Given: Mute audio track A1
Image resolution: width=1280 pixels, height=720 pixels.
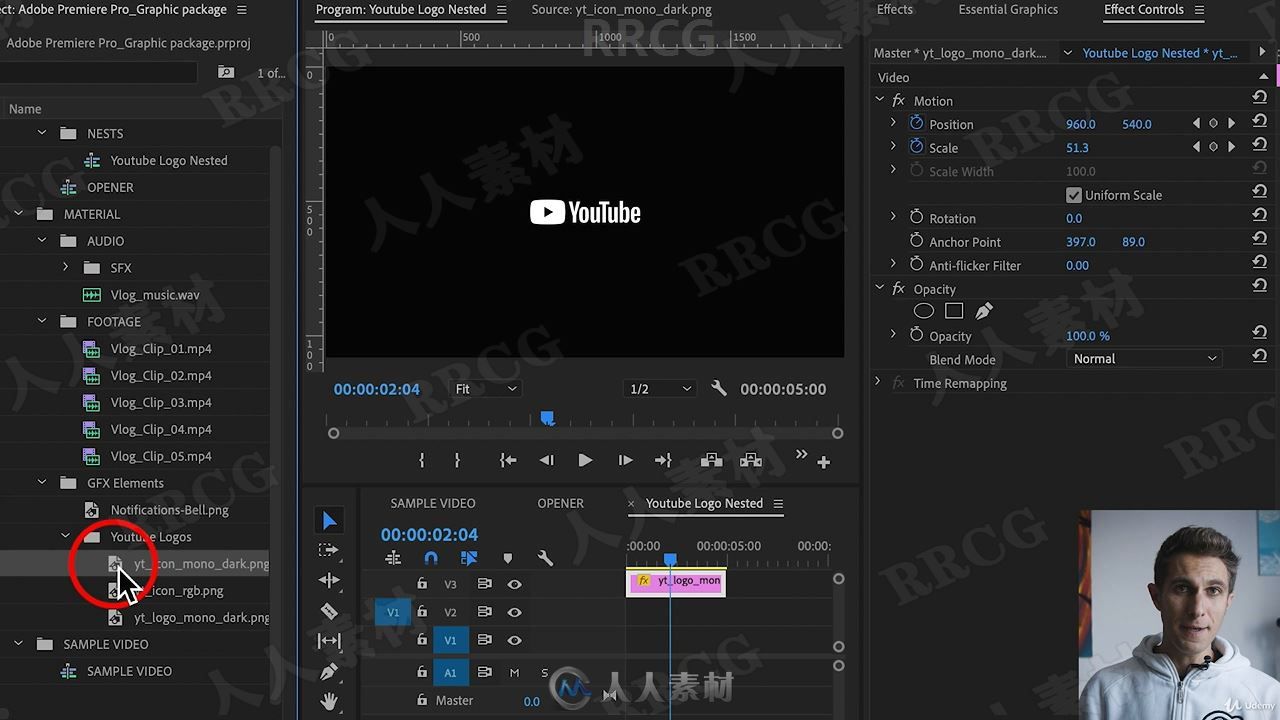Looking at the screenshot, I should pos(514,672).
